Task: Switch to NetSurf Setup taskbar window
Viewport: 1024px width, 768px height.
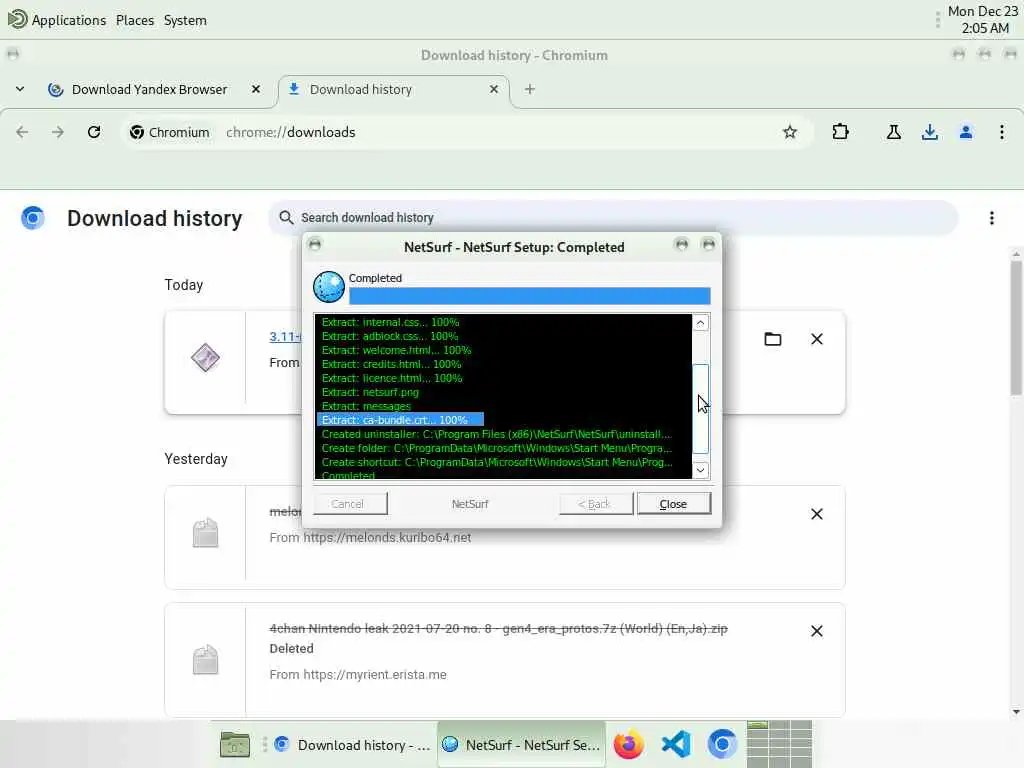Action: point(521,744)
